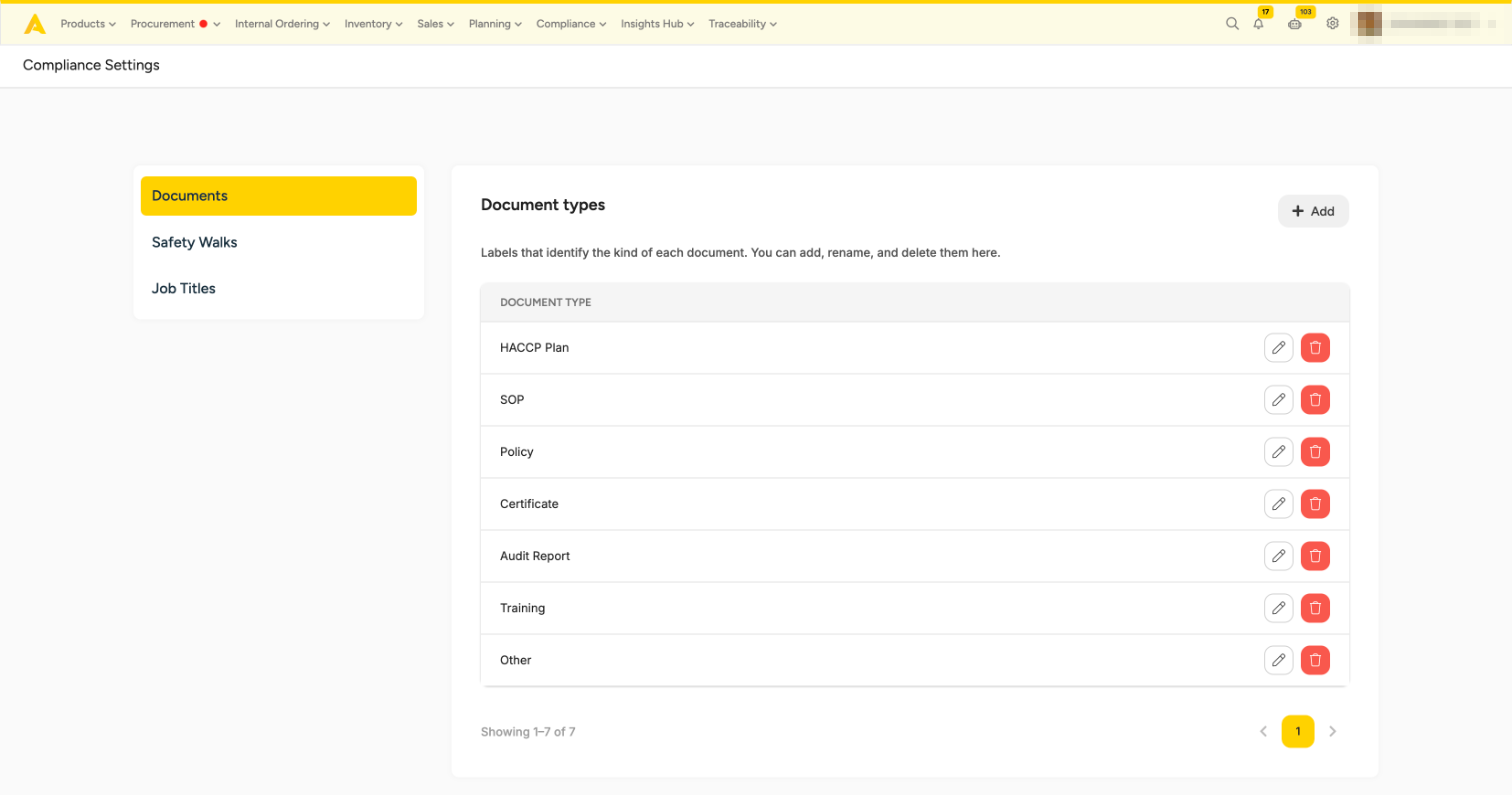Viewport: 1512px width, 795px height.
Task: Edit the SOP document type
Action: pos(1278,400)
